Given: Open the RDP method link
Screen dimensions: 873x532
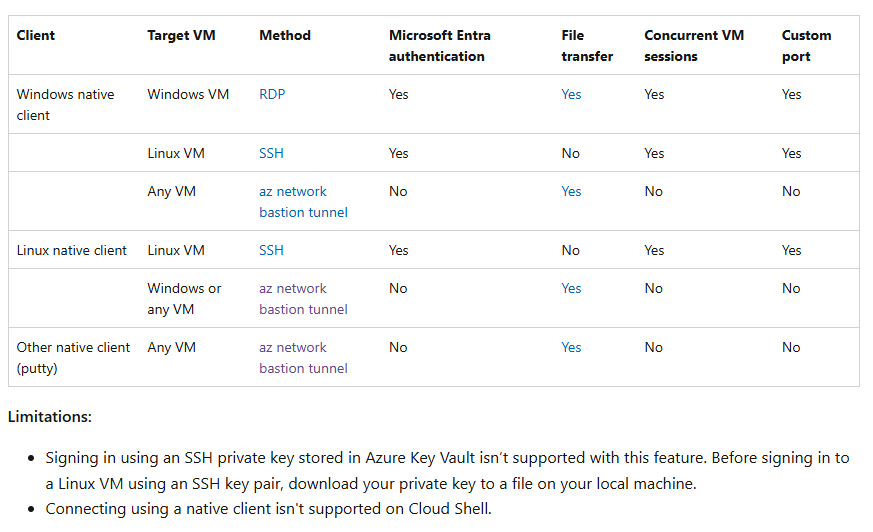Looking at the screenshot, I should (x=272, y=94).
